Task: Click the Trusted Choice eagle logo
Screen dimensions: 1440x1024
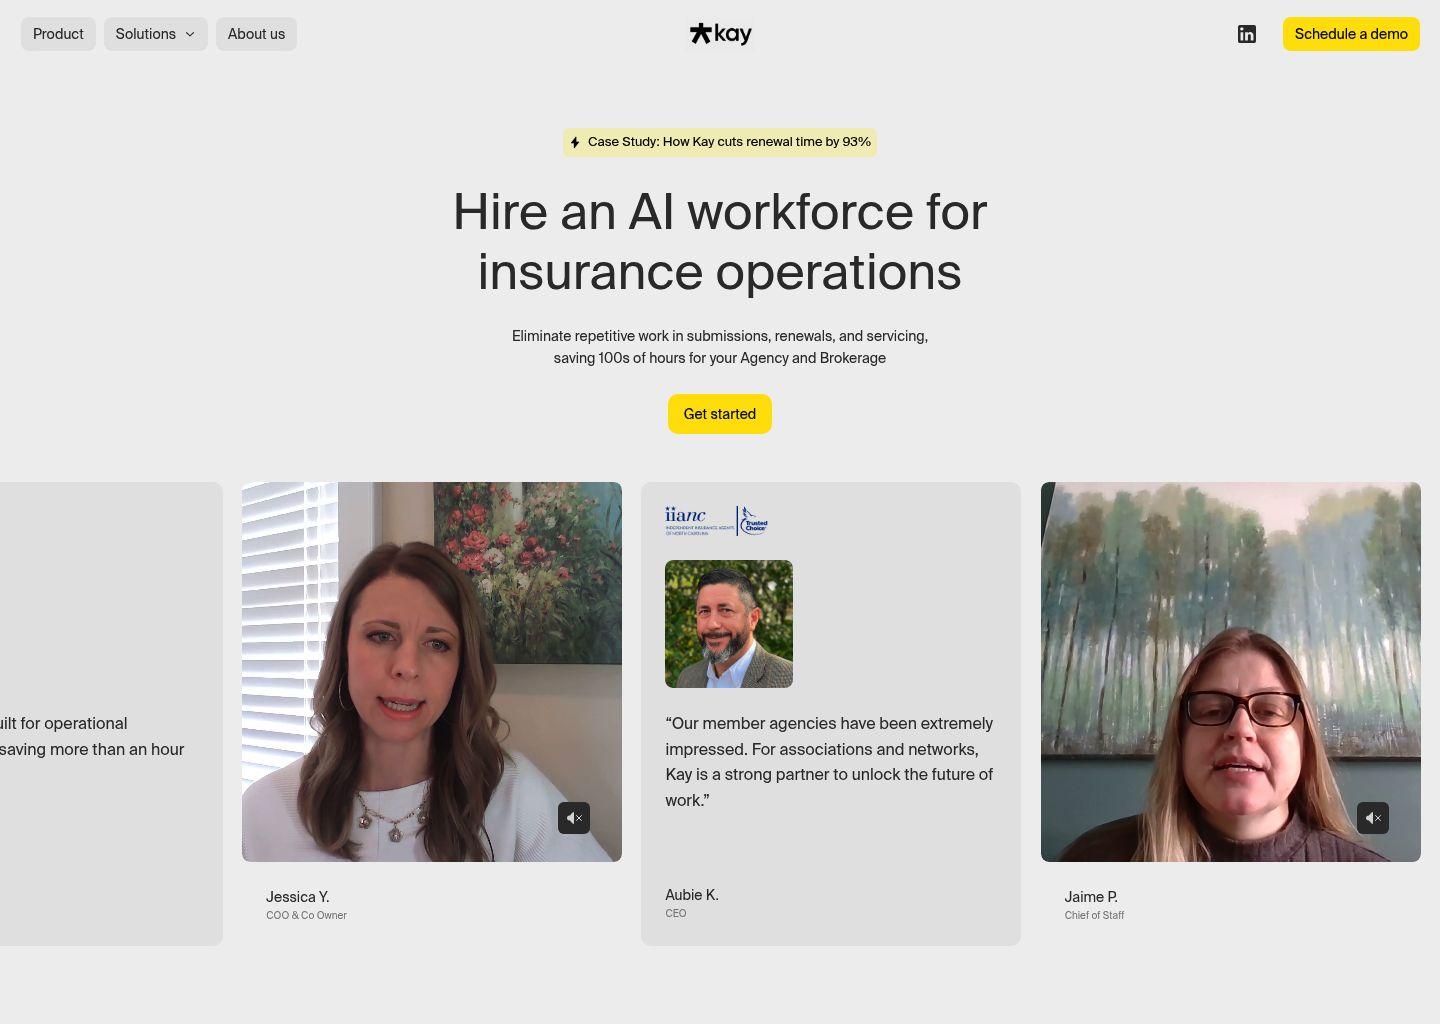Action: [754, 520]
